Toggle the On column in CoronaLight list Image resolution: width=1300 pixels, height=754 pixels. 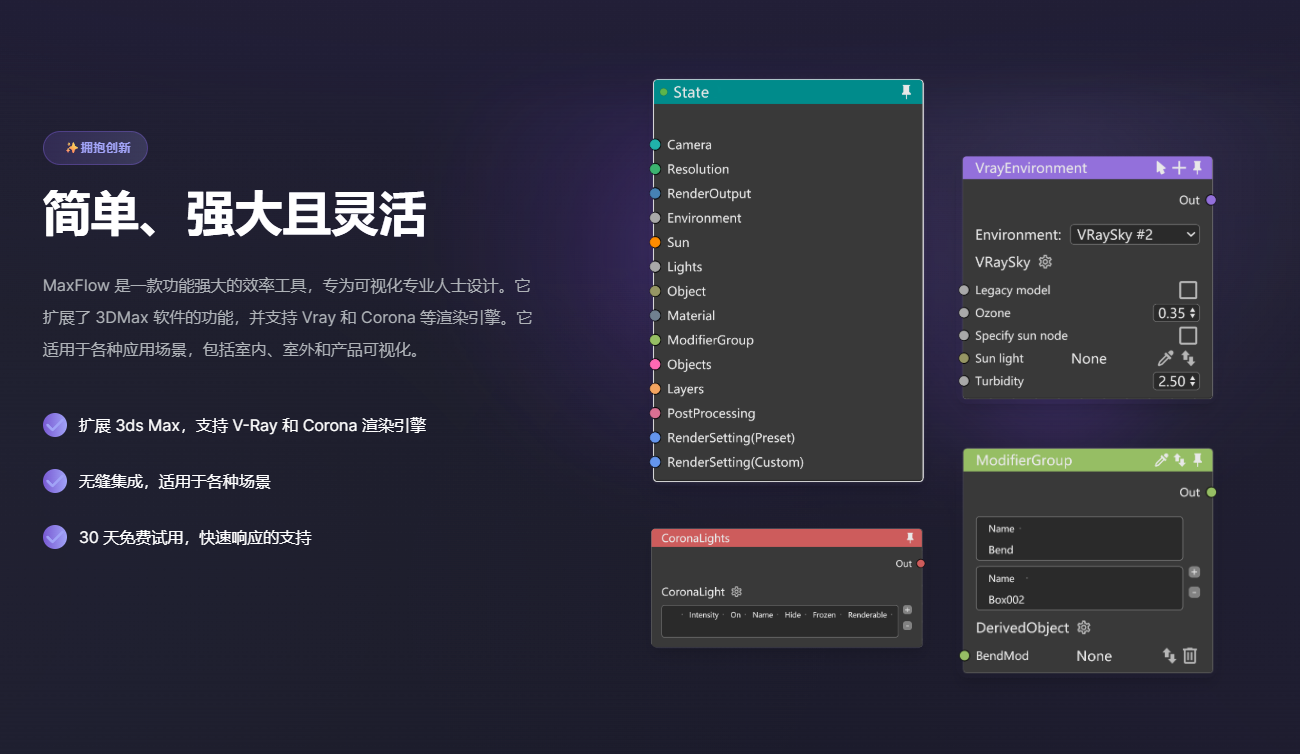pos(735,615)
